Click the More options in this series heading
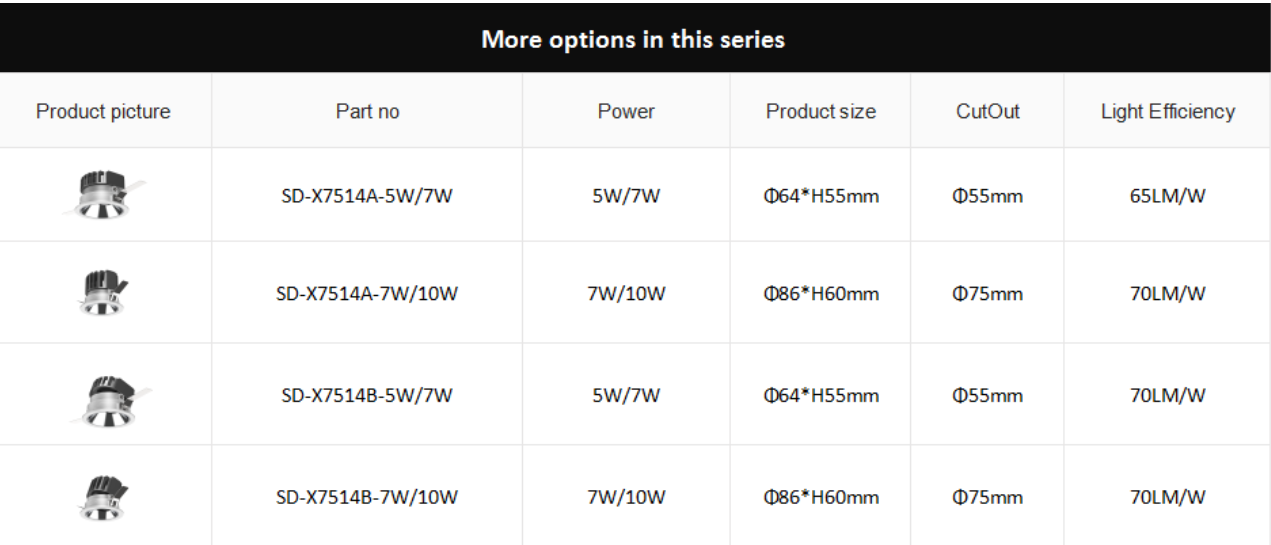This screenshot has height=545, width=1271. [633, 40]
